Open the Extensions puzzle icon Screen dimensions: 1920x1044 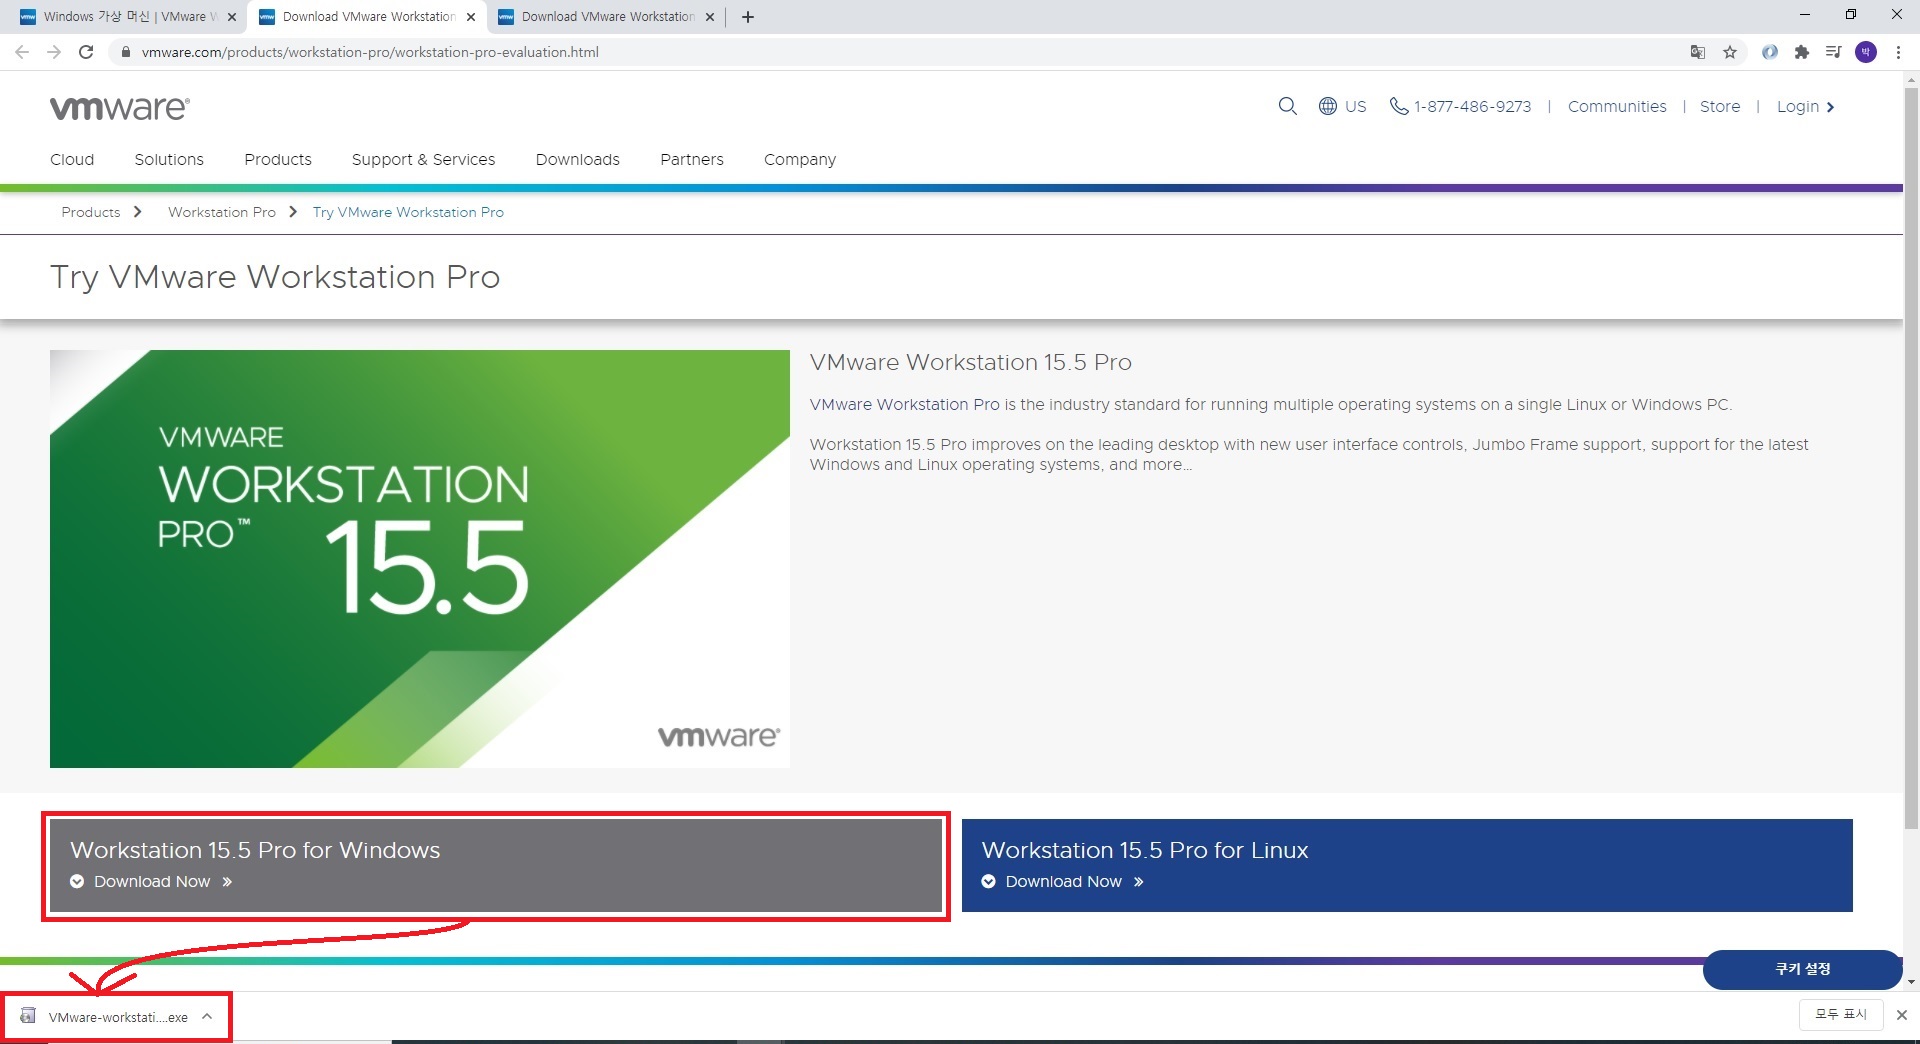pos(1802,52)
